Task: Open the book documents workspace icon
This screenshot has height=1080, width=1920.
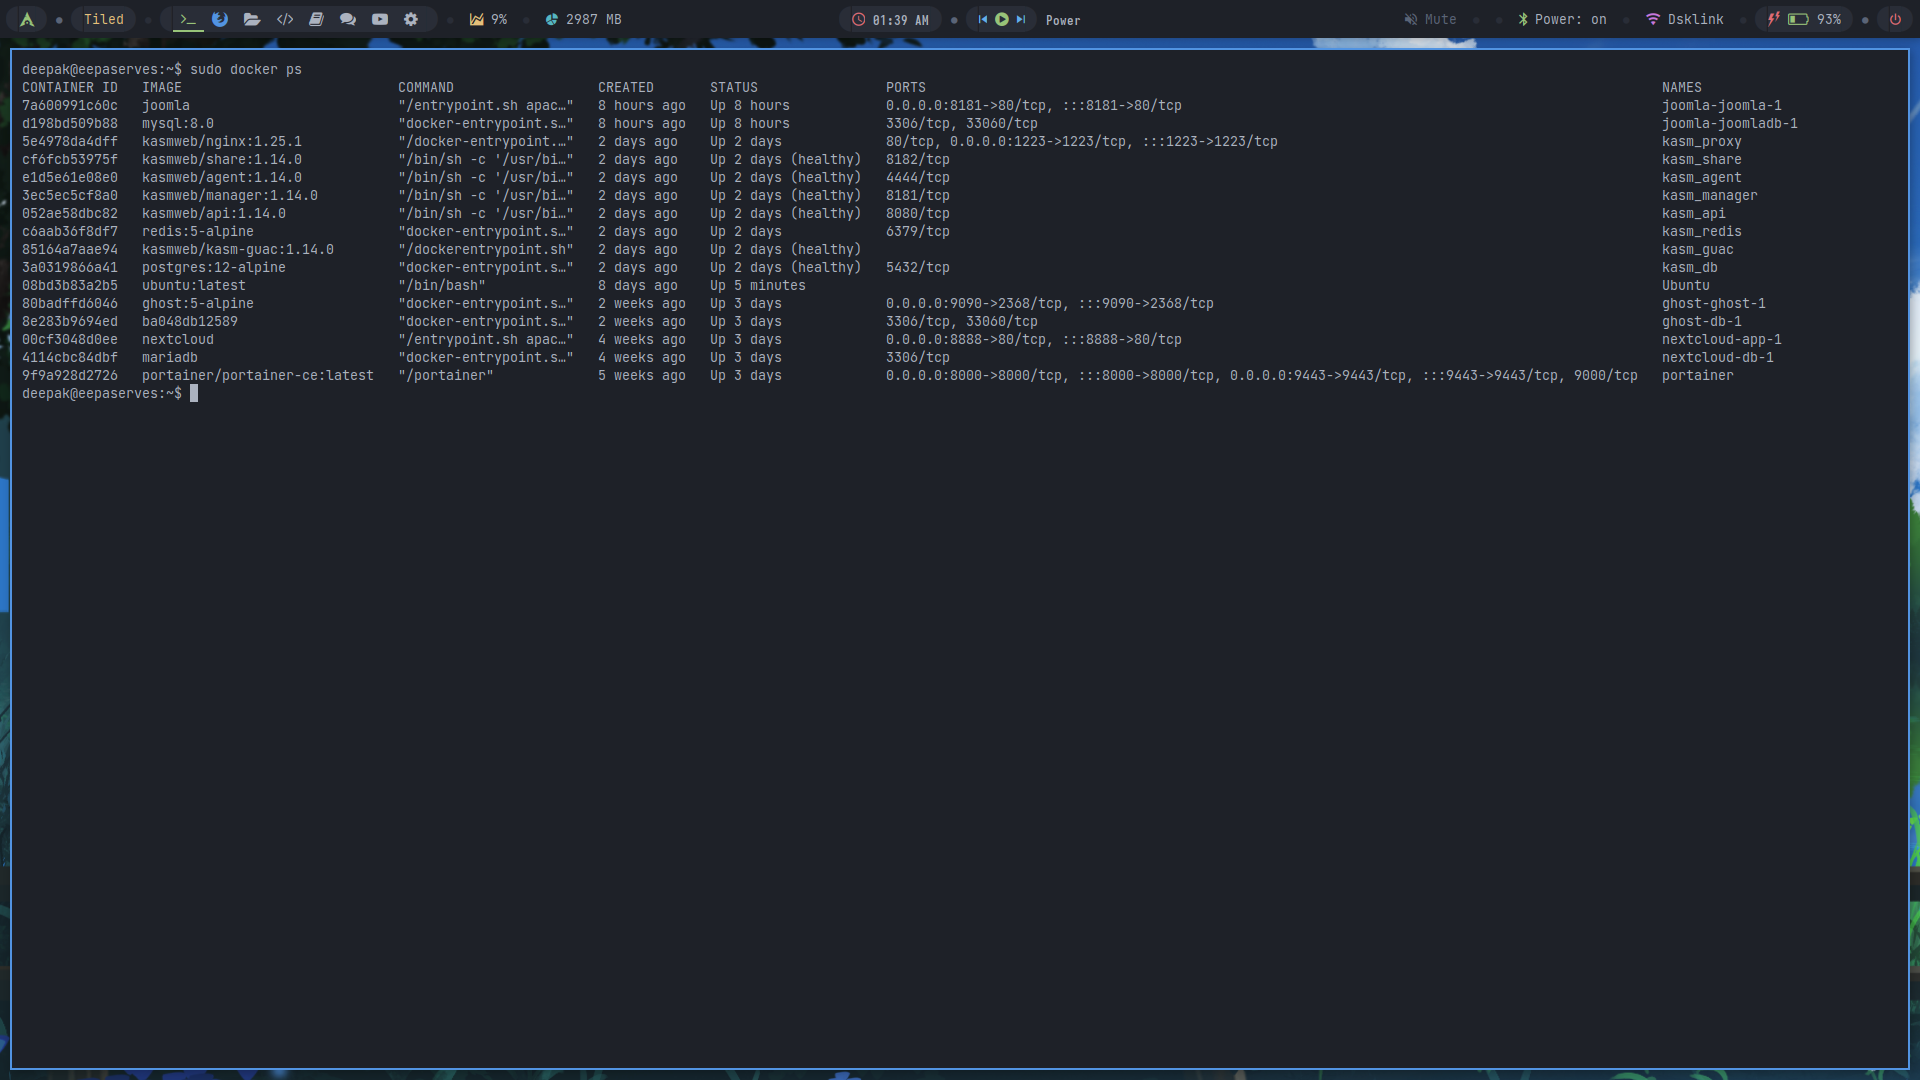Action: pos(316,19)
